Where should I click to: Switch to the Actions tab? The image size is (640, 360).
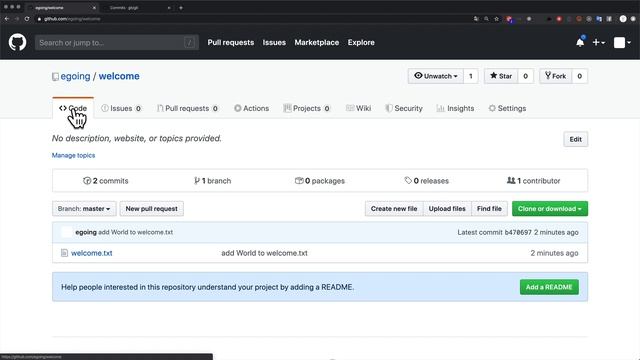click(x=251, y=109)
